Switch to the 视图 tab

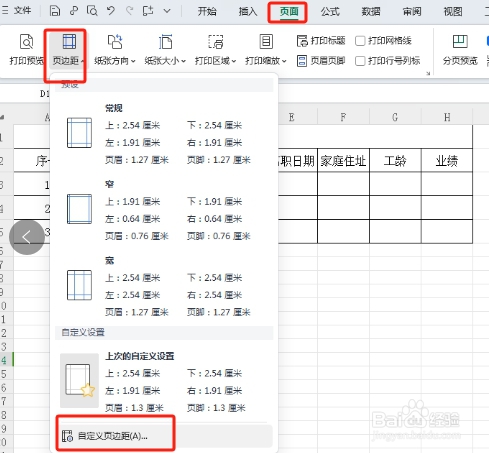click(453, 12)
